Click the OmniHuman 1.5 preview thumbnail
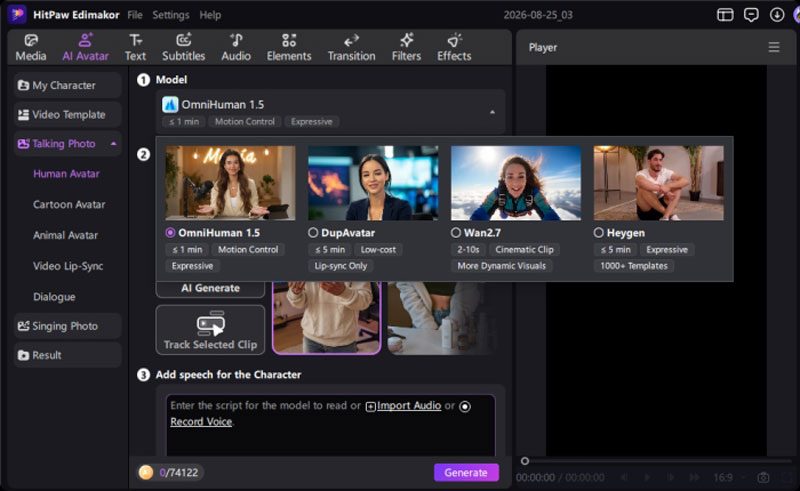 (x=230, y=183)
